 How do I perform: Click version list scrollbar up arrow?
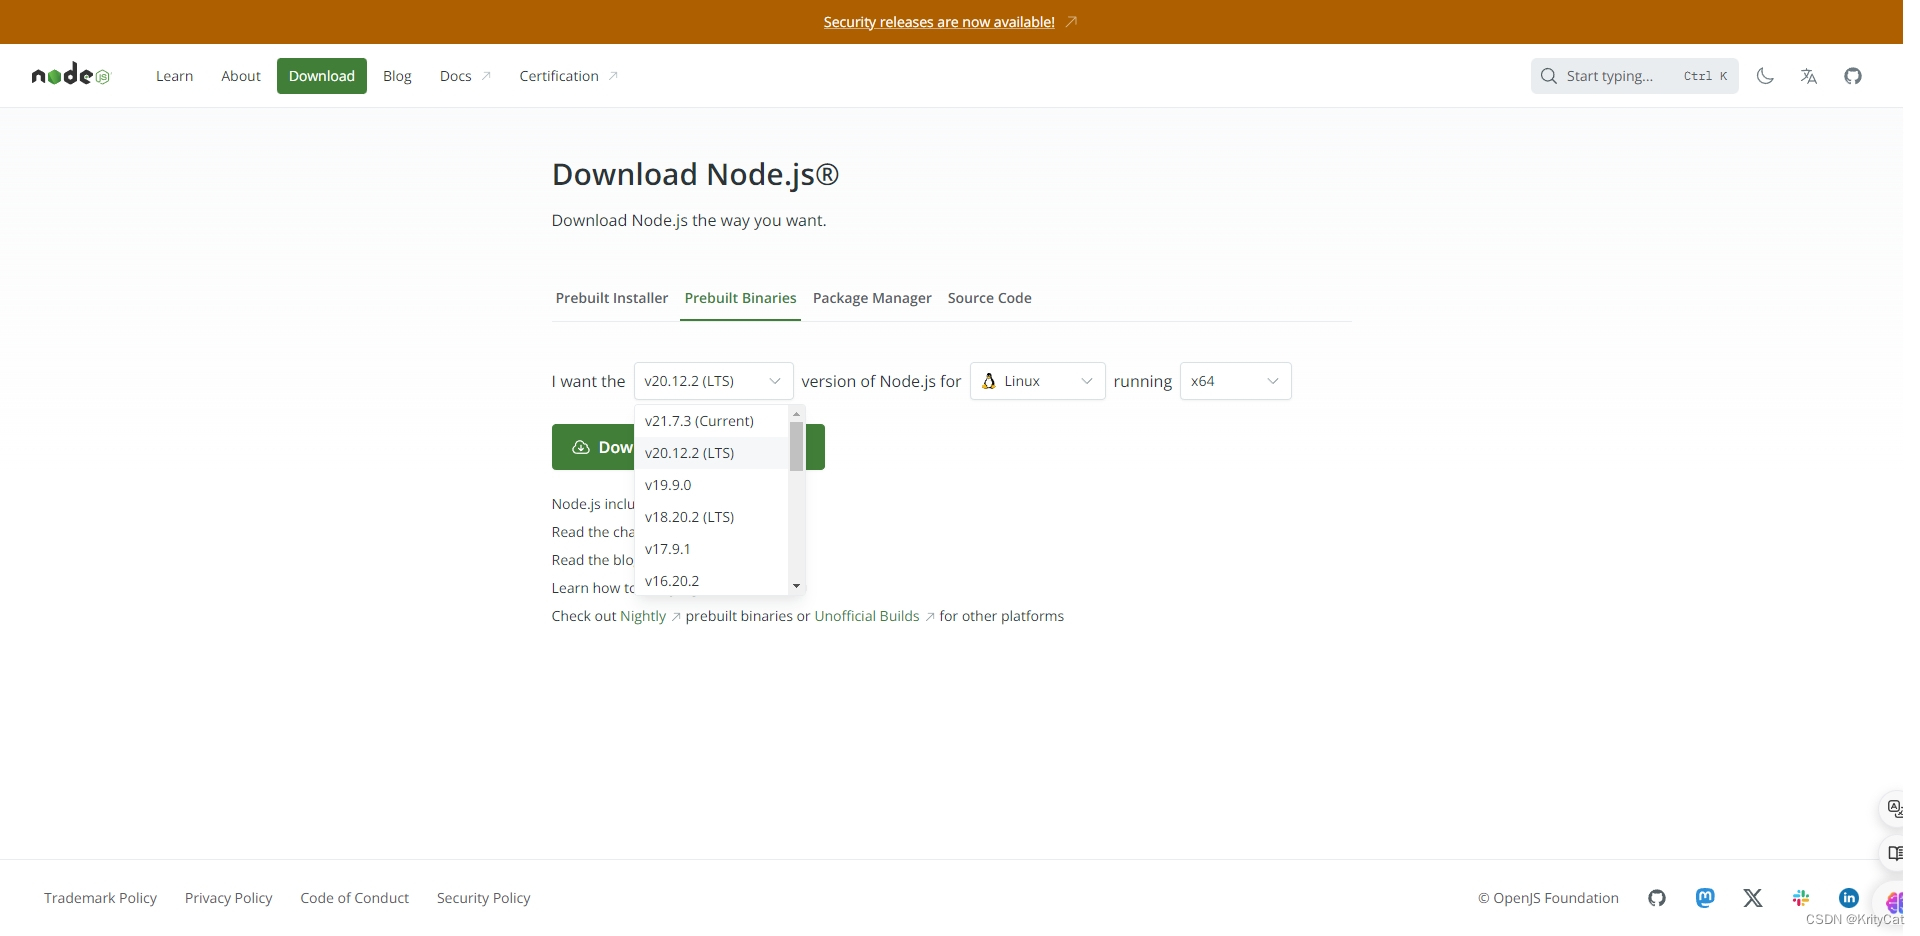[796, 413]
